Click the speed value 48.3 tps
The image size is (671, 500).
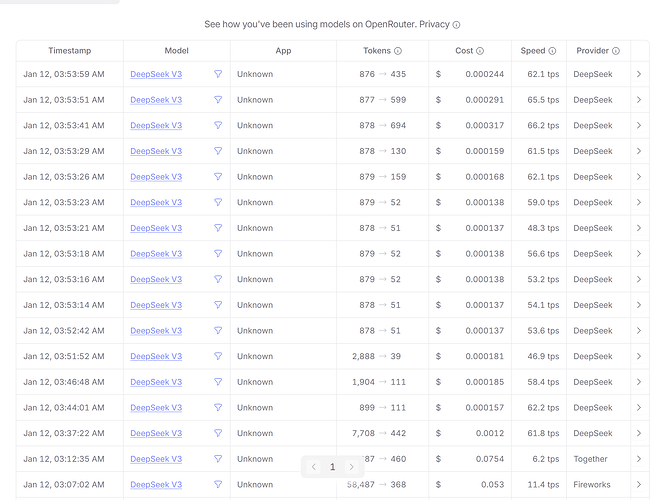click(x=543, y=228)
